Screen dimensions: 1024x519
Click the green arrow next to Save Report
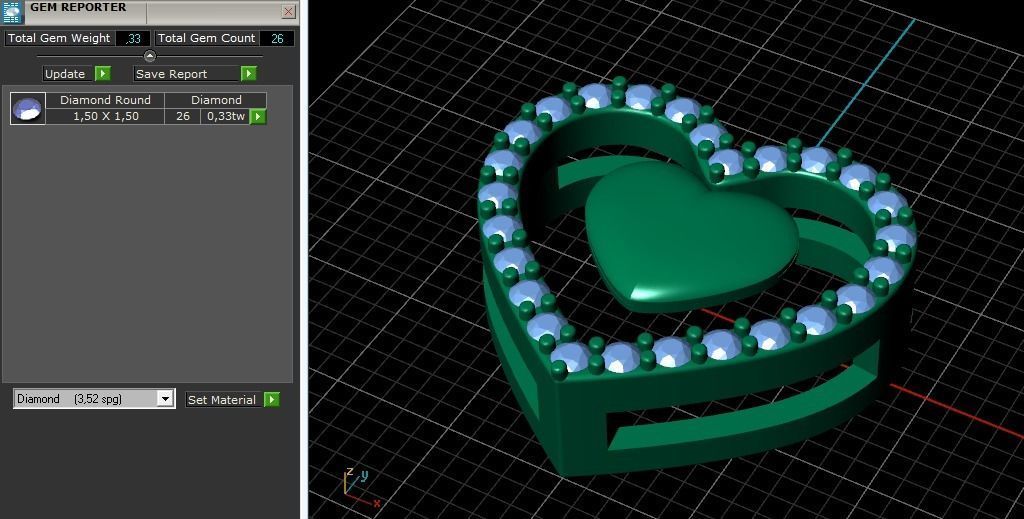click(x=249, y=74)
